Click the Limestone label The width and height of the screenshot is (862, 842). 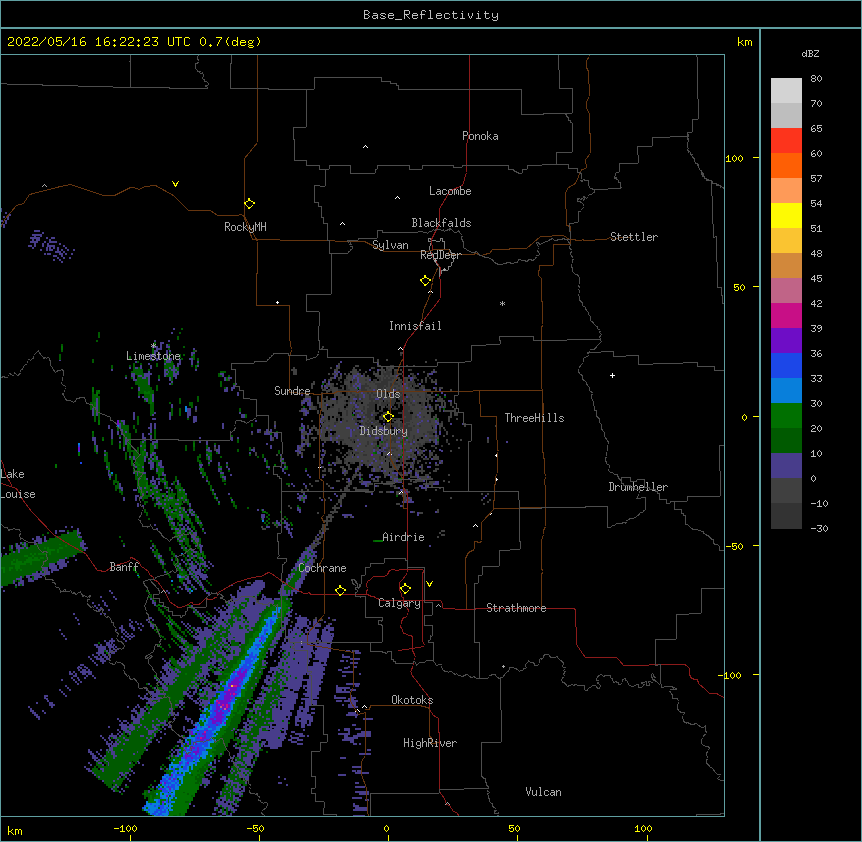(x=153, y=356)
